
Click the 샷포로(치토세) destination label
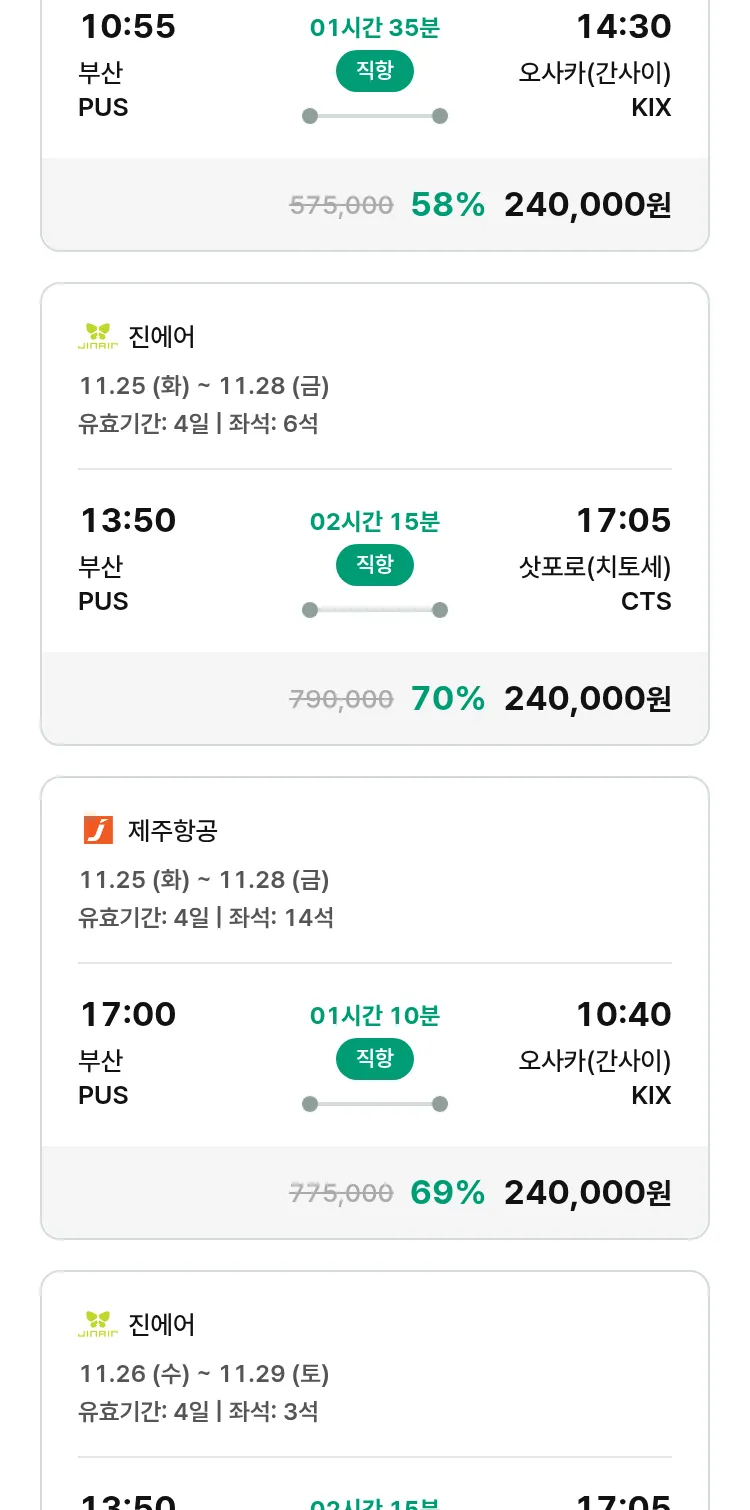pyautogui.click(x=595, y=567)
